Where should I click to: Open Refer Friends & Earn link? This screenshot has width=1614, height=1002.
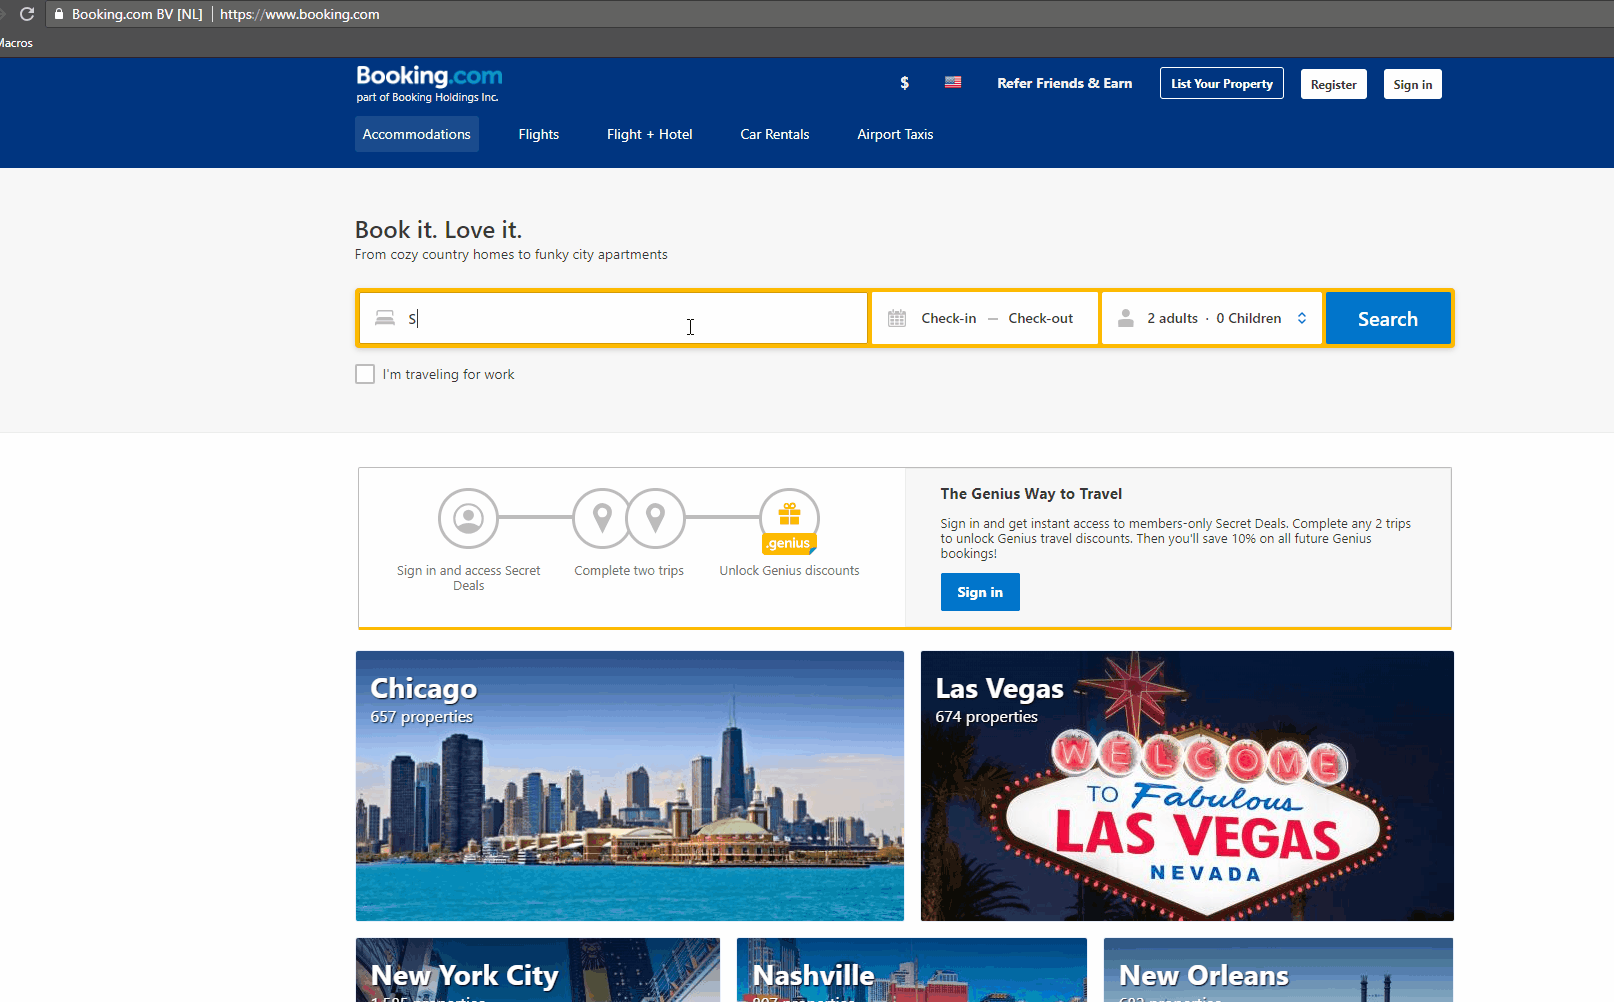(x=1065, y=83)
